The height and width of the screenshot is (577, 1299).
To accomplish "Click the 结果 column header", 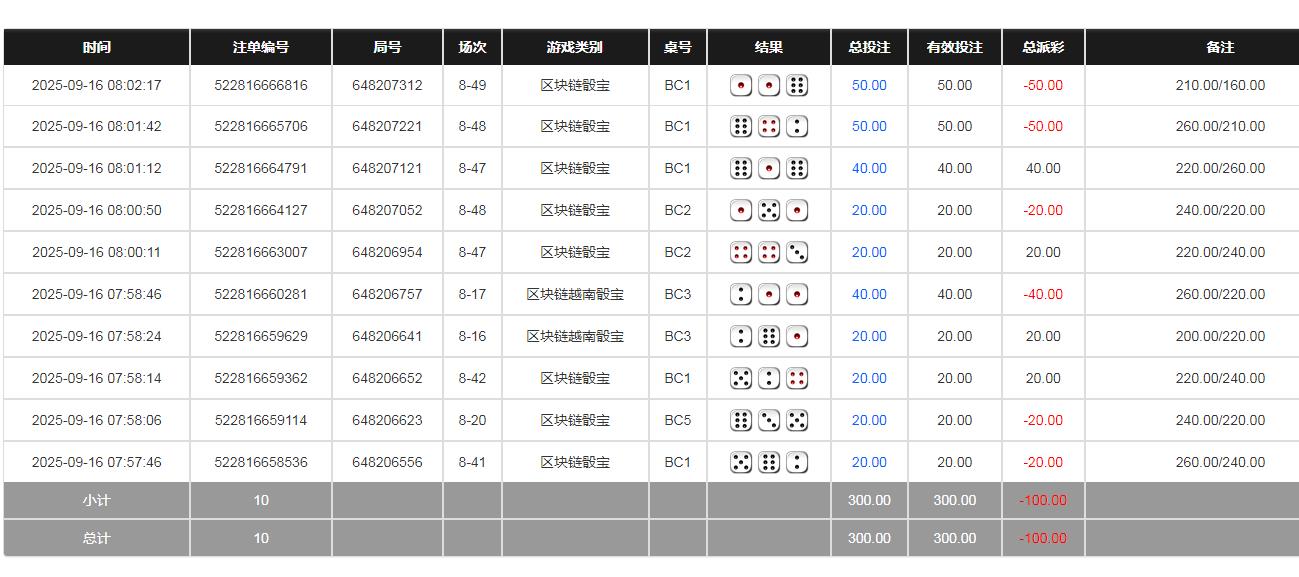I will [x=768, y=47].
